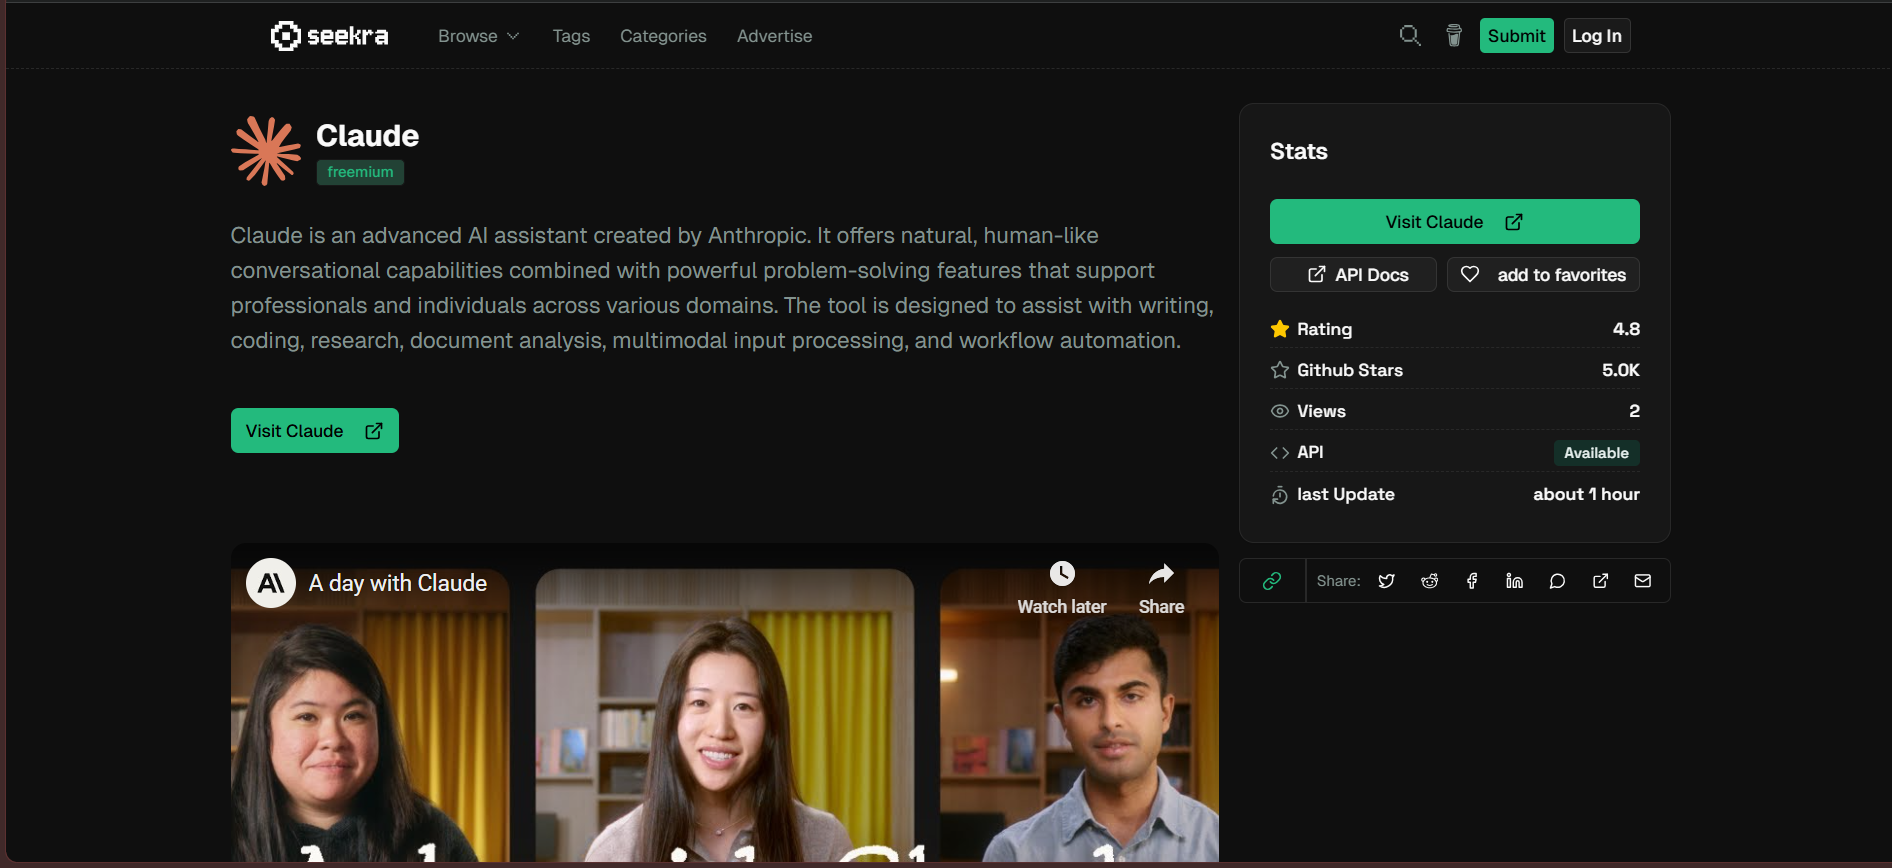Open the Categories nav item
Viewport: 1892px width, 868px height.
[x=663, y=36]
